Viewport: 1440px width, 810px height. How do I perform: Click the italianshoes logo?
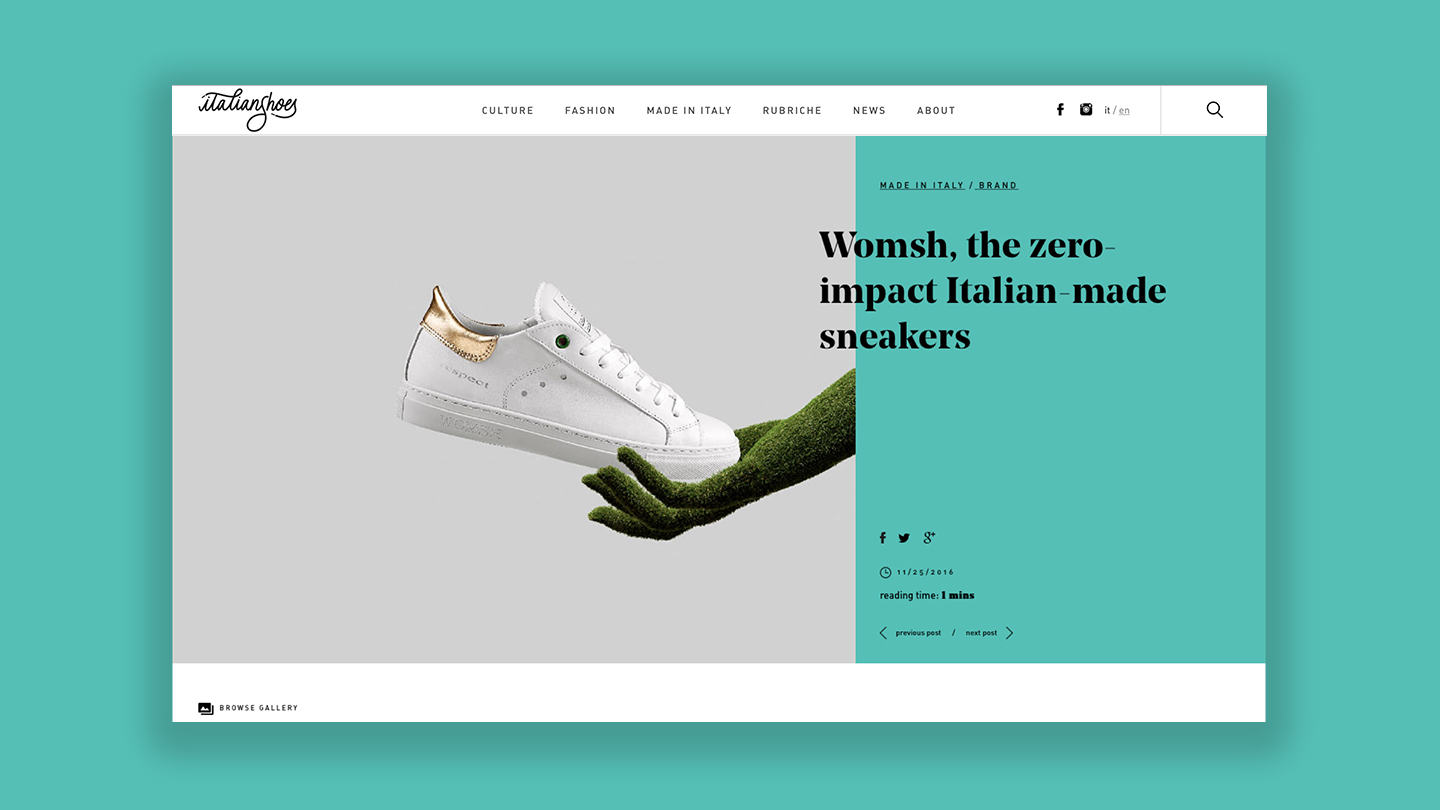(x=248, y=110)
